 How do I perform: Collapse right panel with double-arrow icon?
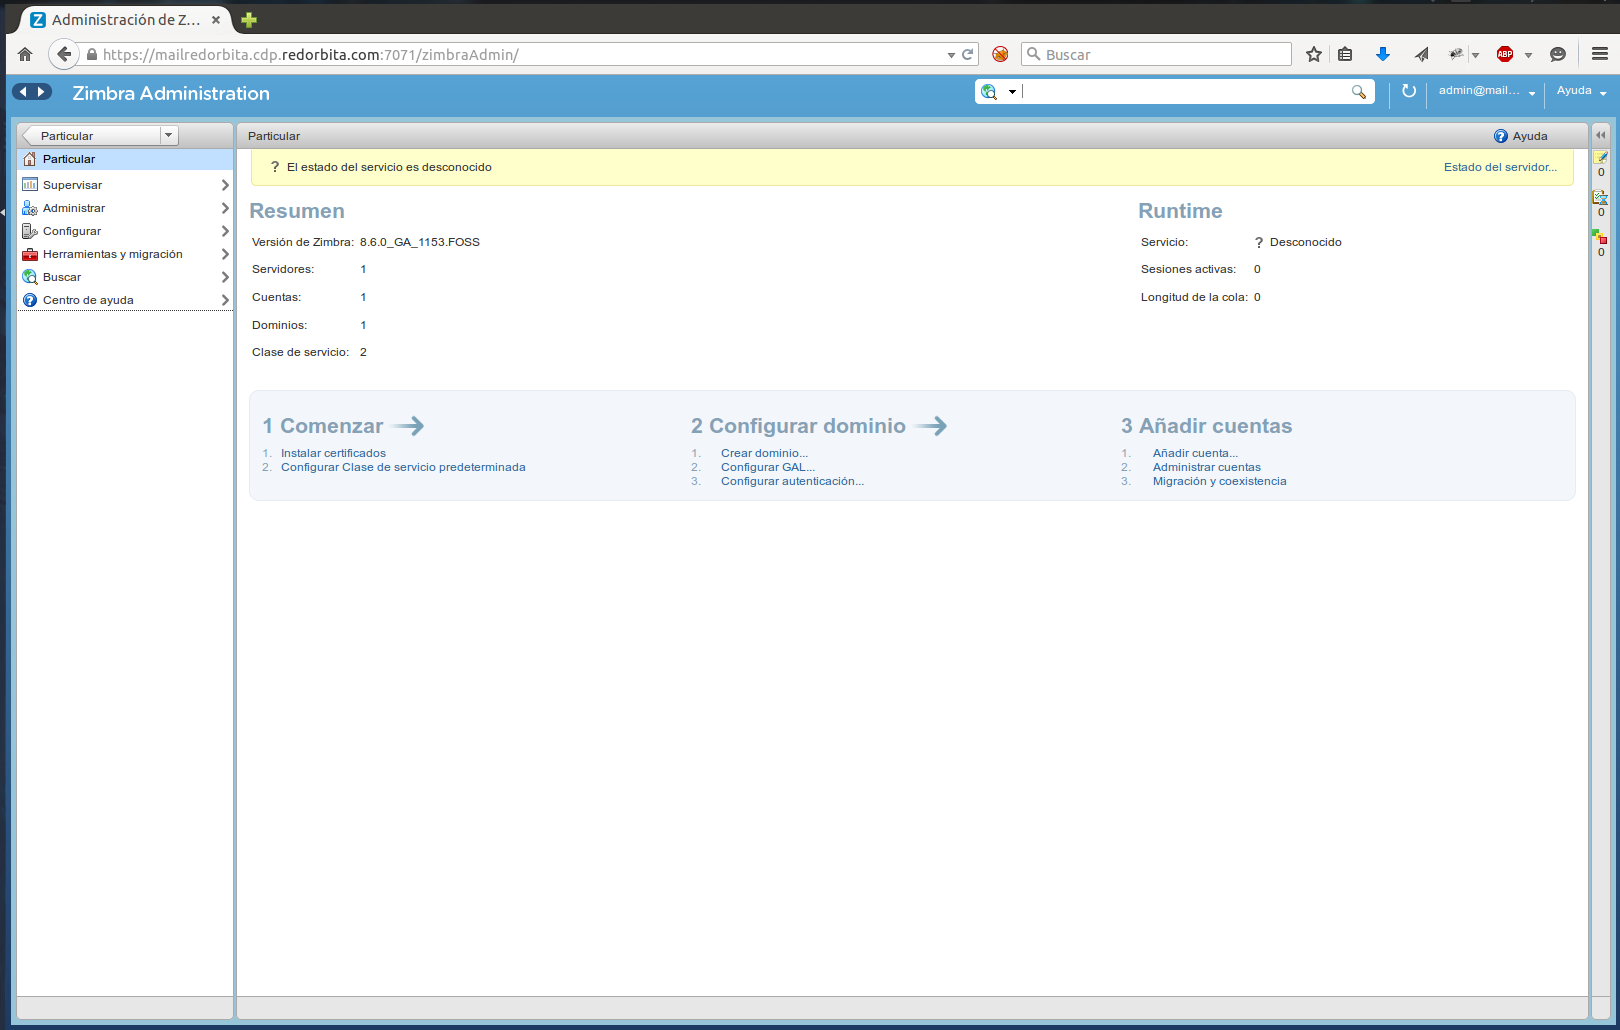(1601, 135)
